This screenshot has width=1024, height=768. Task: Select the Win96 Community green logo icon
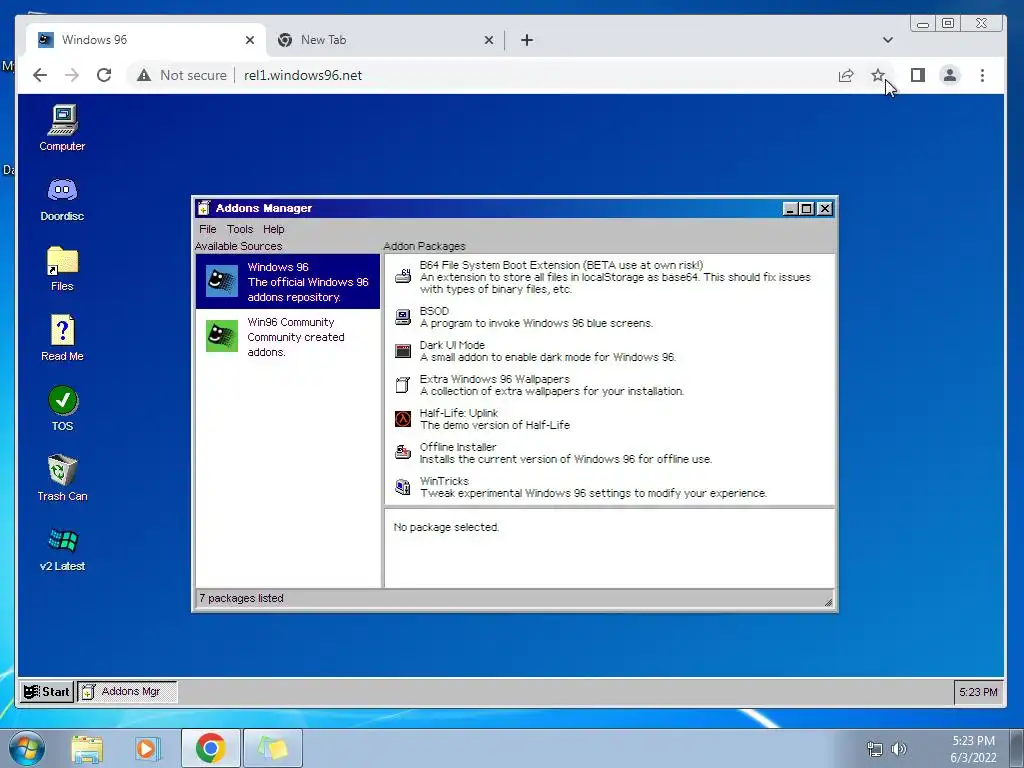click(x=222, y=336)
